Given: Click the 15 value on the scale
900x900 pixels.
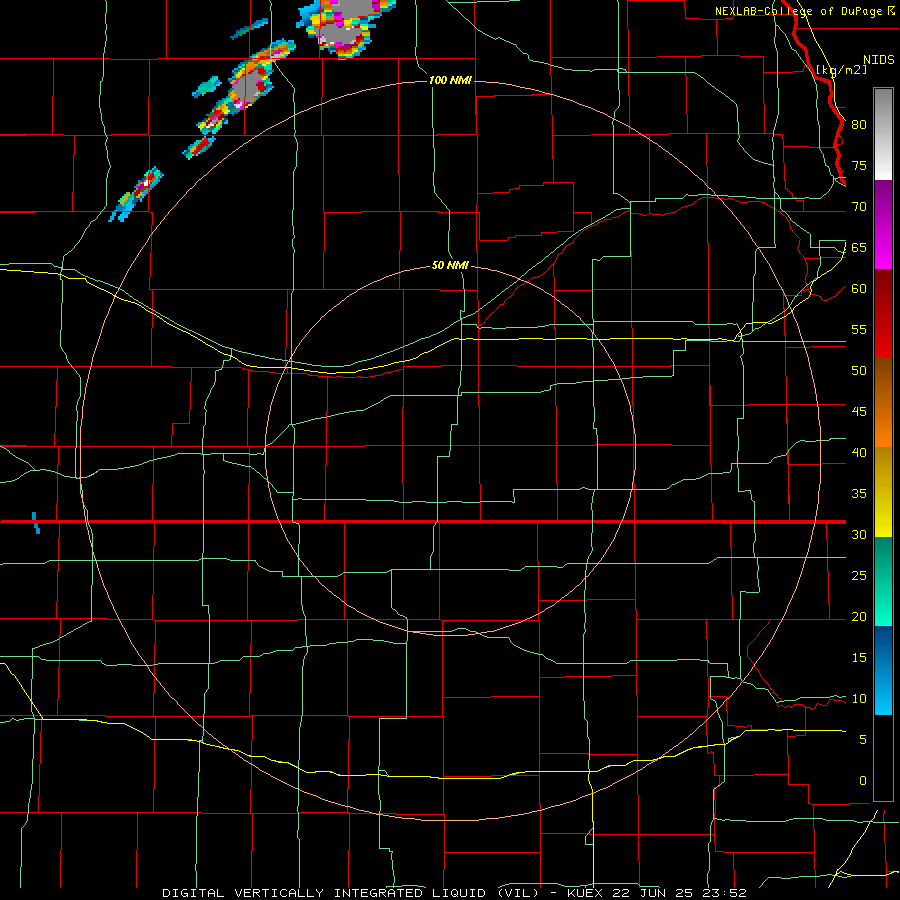Looking at the screenshot, I should pos(859,657).
